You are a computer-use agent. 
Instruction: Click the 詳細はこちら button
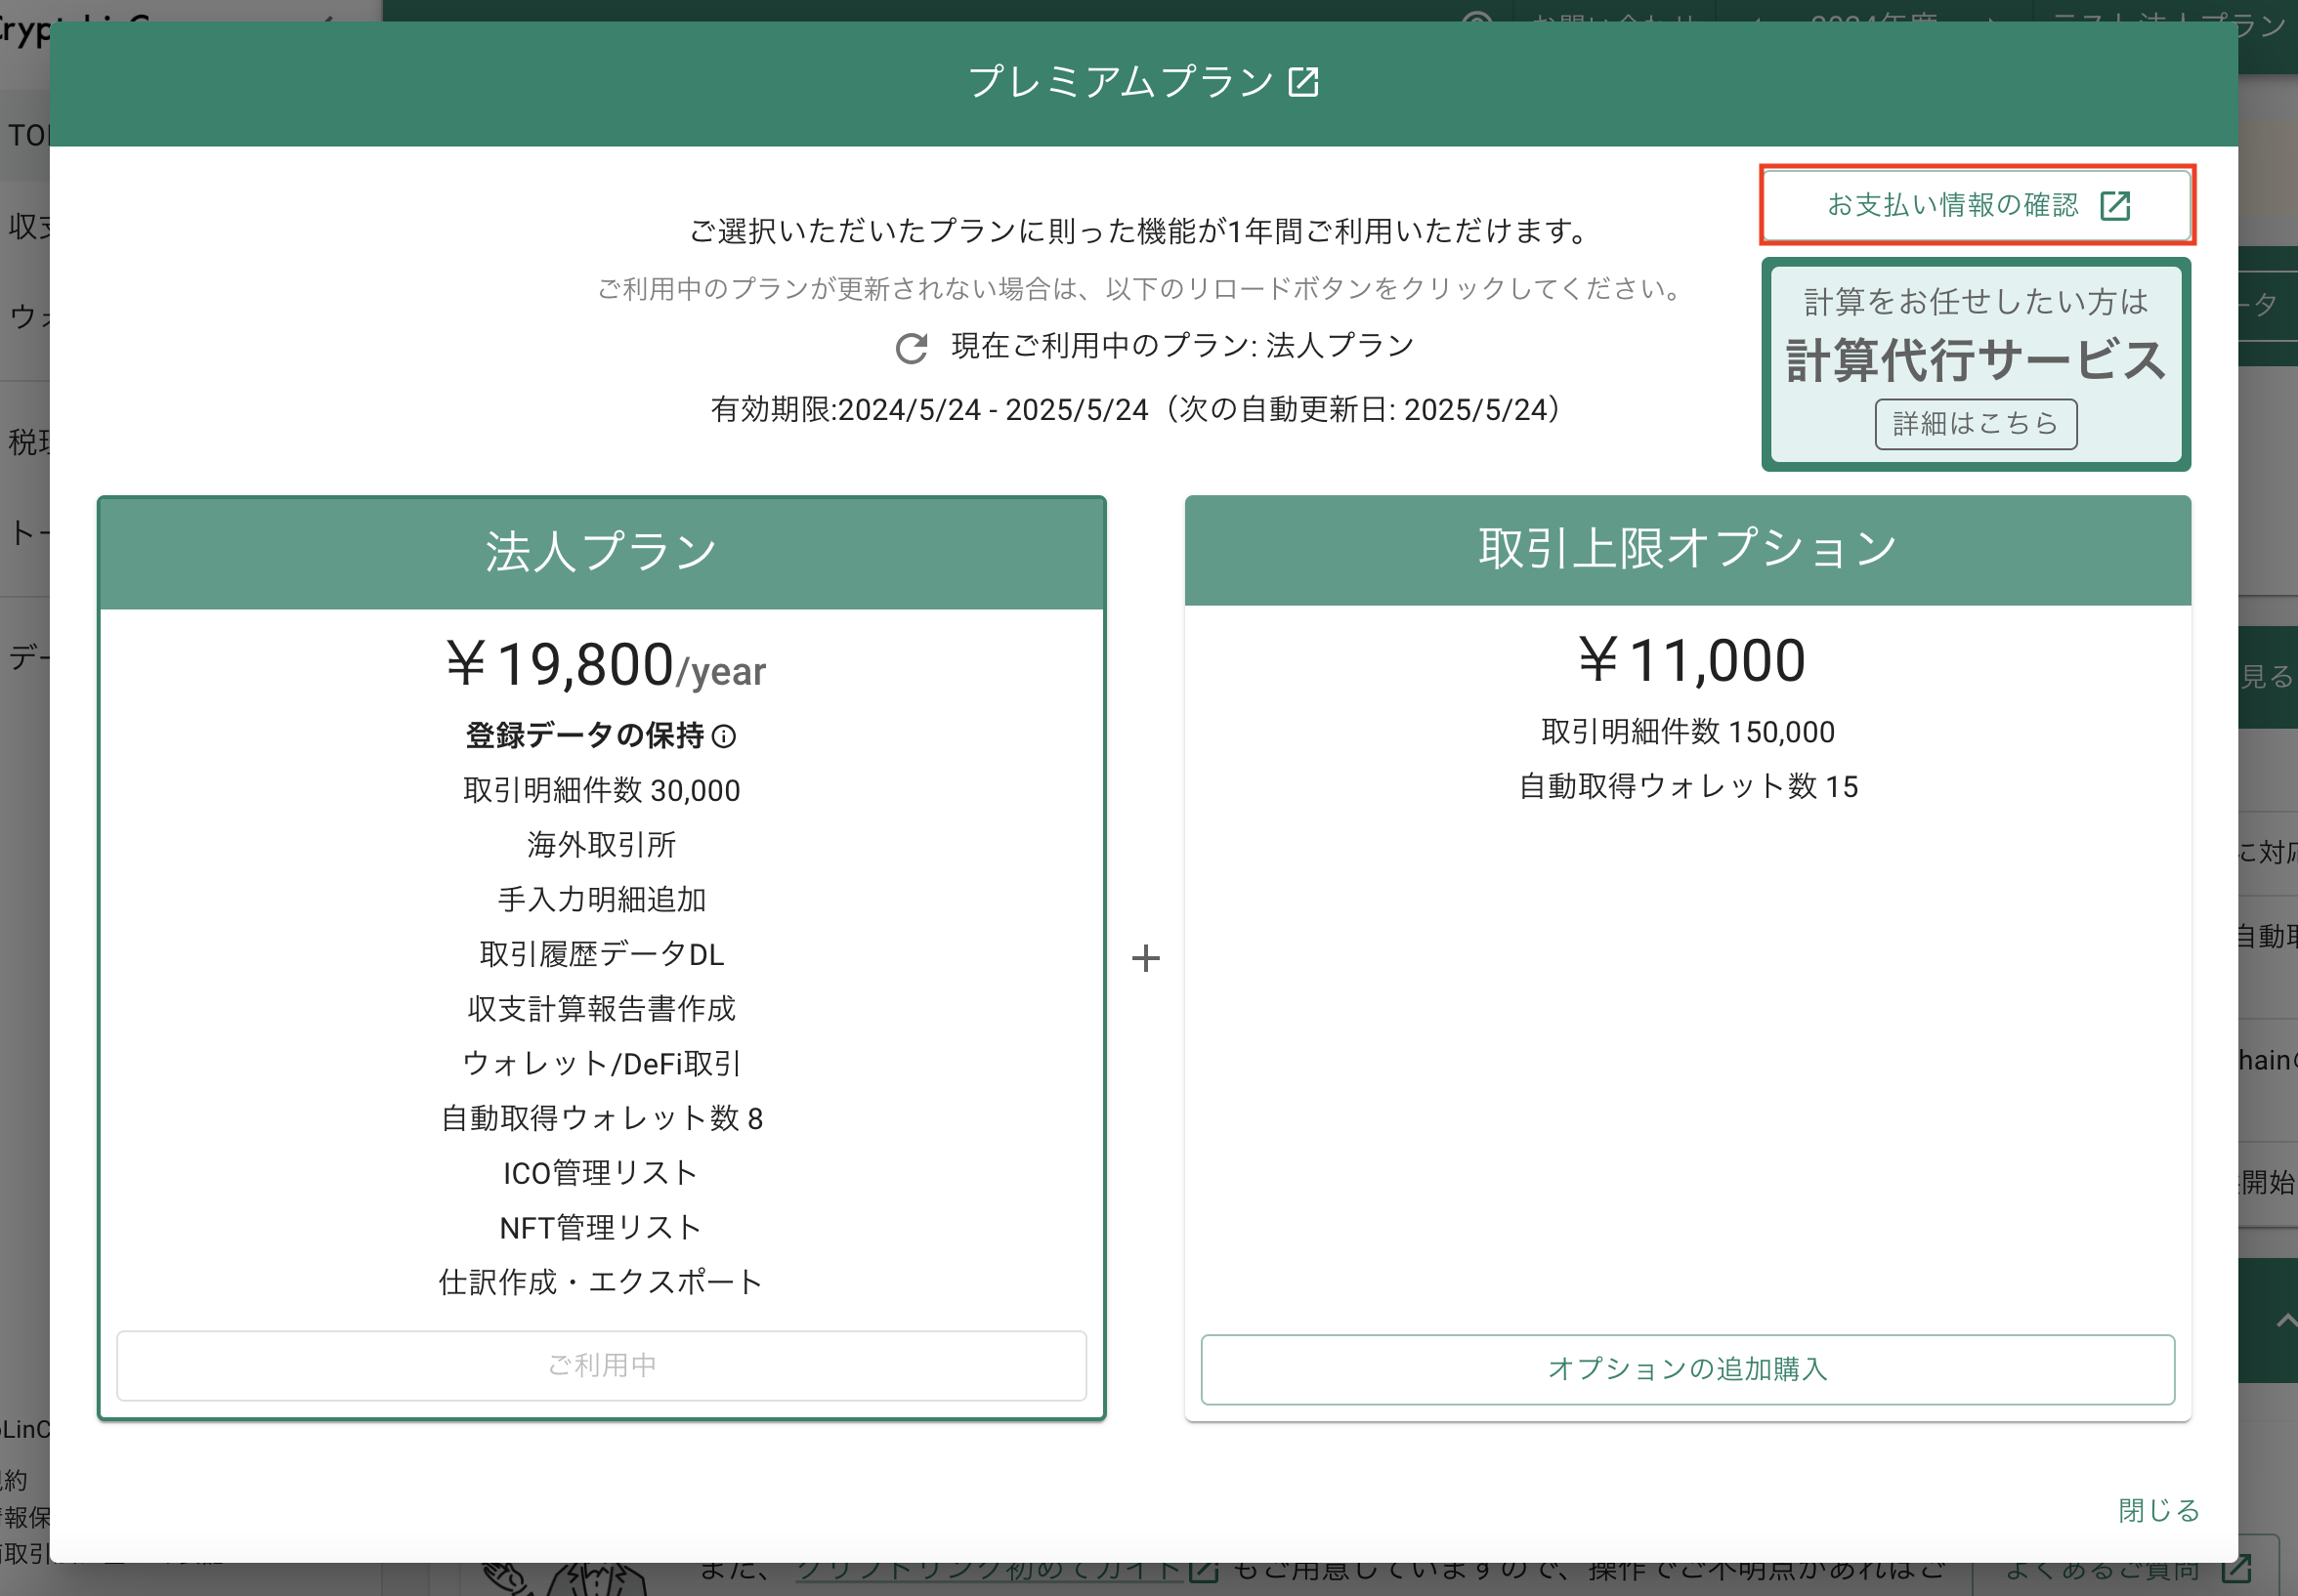click(x=1975, y=424)
